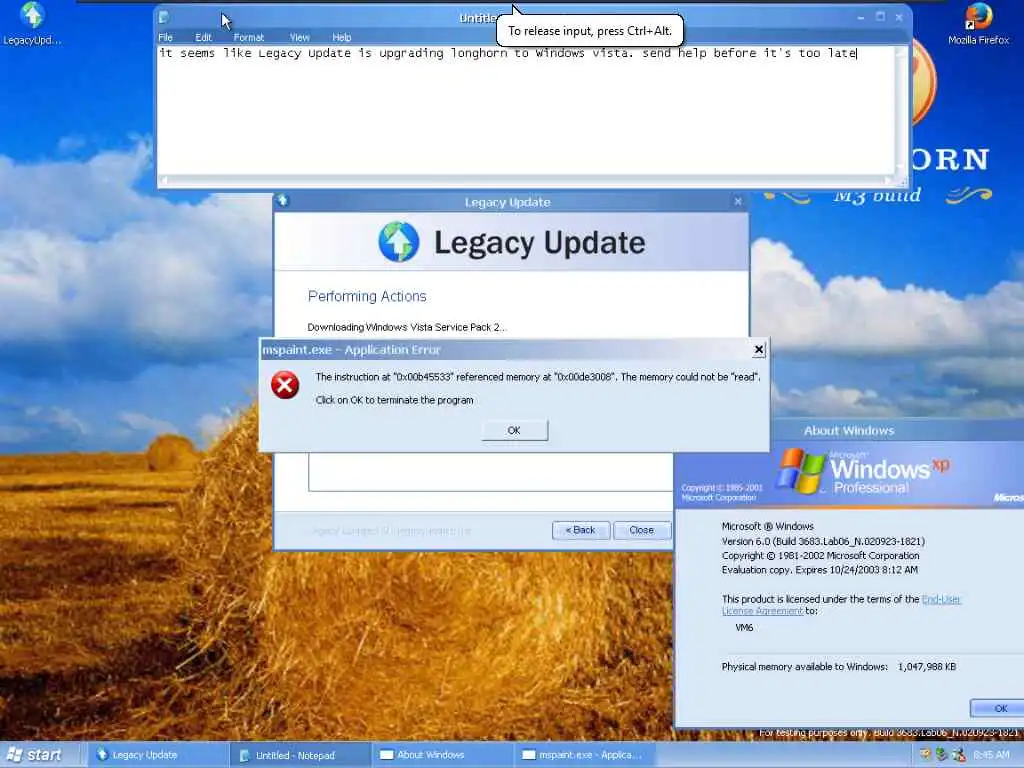Click 'Click on OK to terminate the program' text
The width and height of the screenshot is (1024, 768).
[x=394, y=400]
